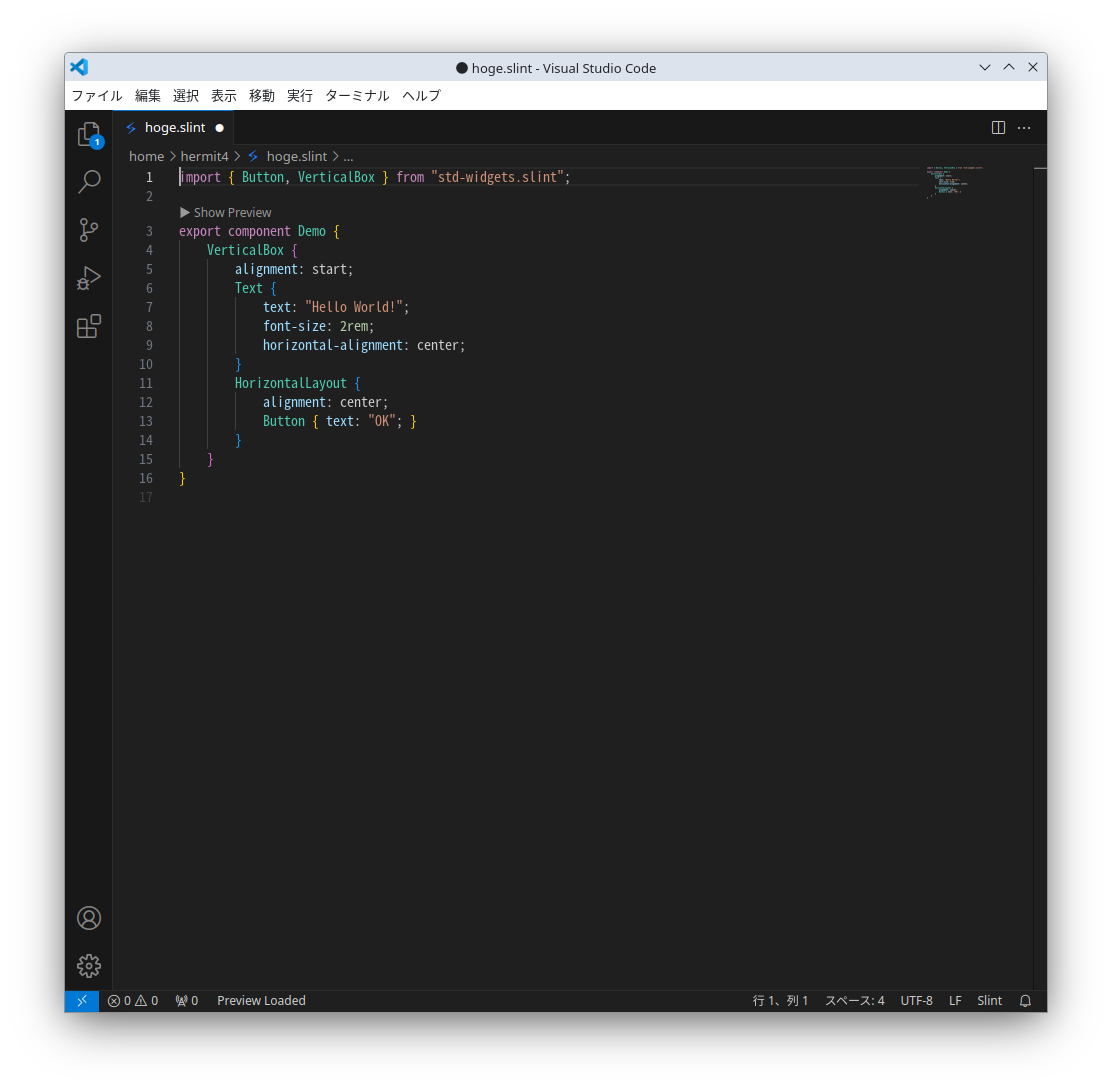
Task: Click Show Preview above the component
Action: (x=232, y=212)
